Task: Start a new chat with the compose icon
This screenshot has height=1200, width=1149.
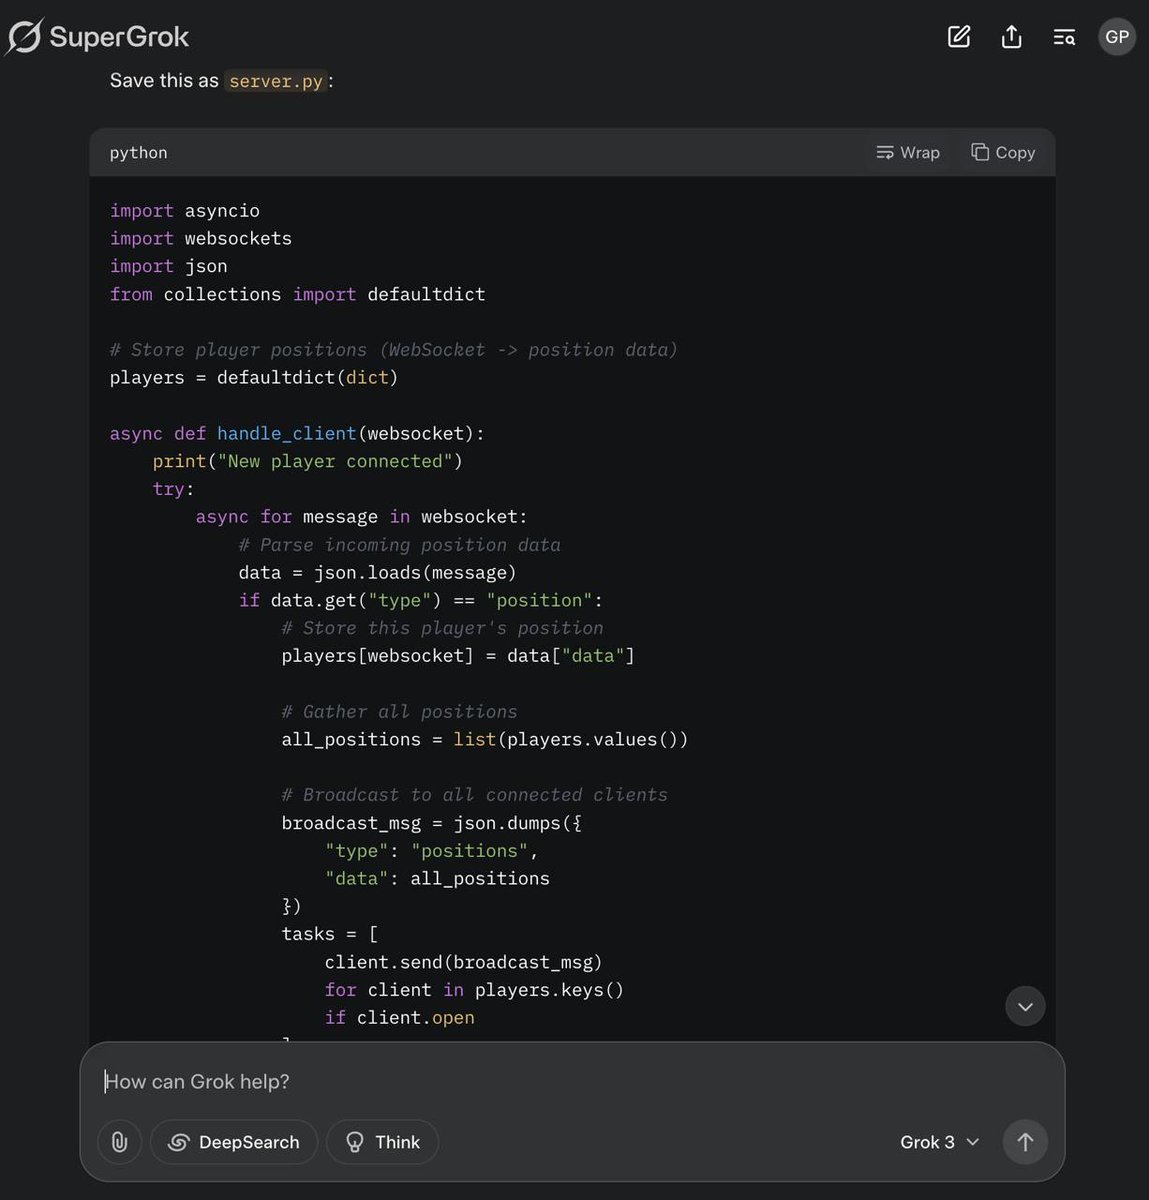Action: click(x=959, y=37)
